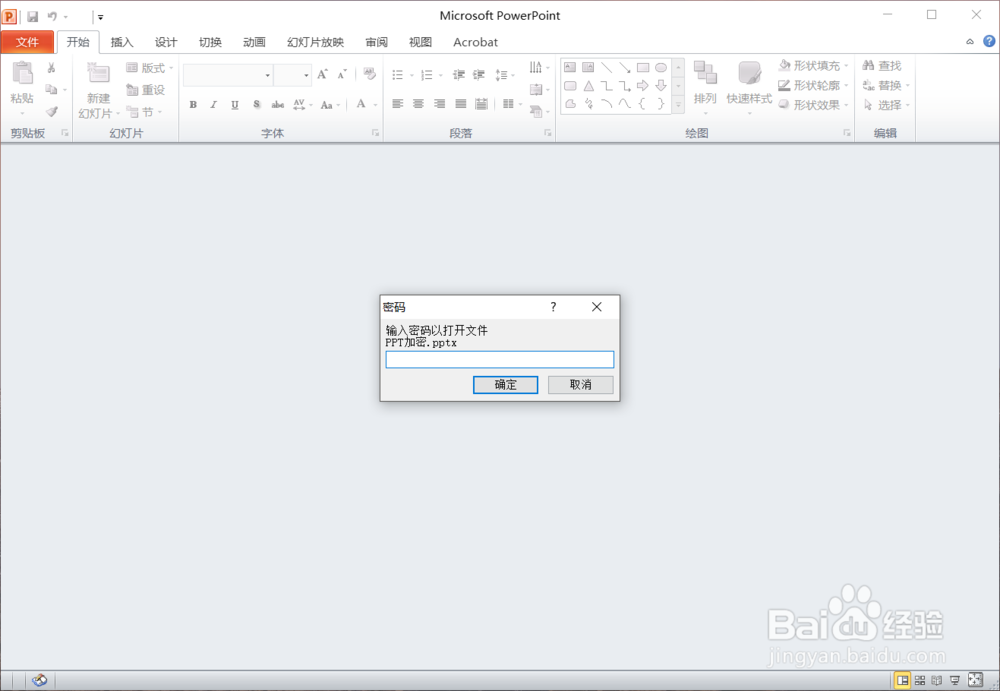This screenshot has width=1000, height=691.
Task: Click Decrease Font Size icon
Action: click(x=342, y=75)
